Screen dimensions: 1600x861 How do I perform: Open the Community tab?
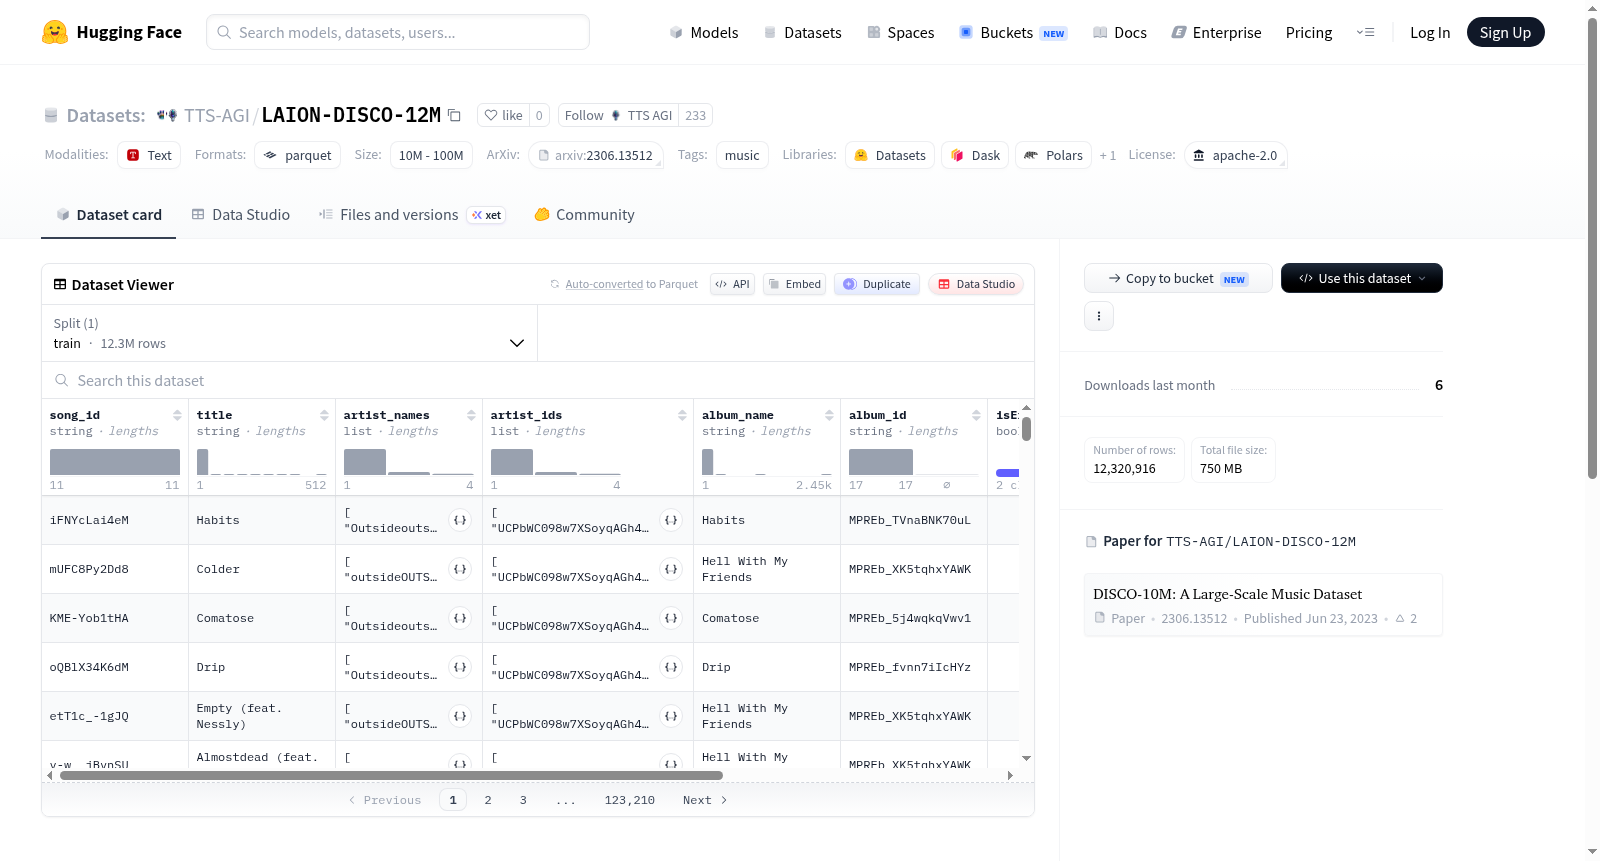(585, 215)
